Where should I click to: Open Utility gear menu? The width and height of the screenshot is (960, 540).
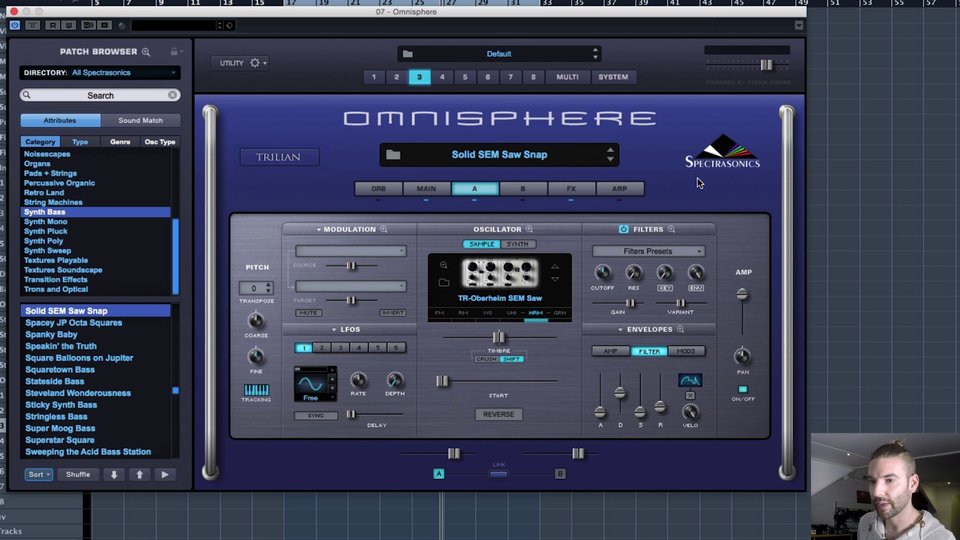(x=255, y=62)
